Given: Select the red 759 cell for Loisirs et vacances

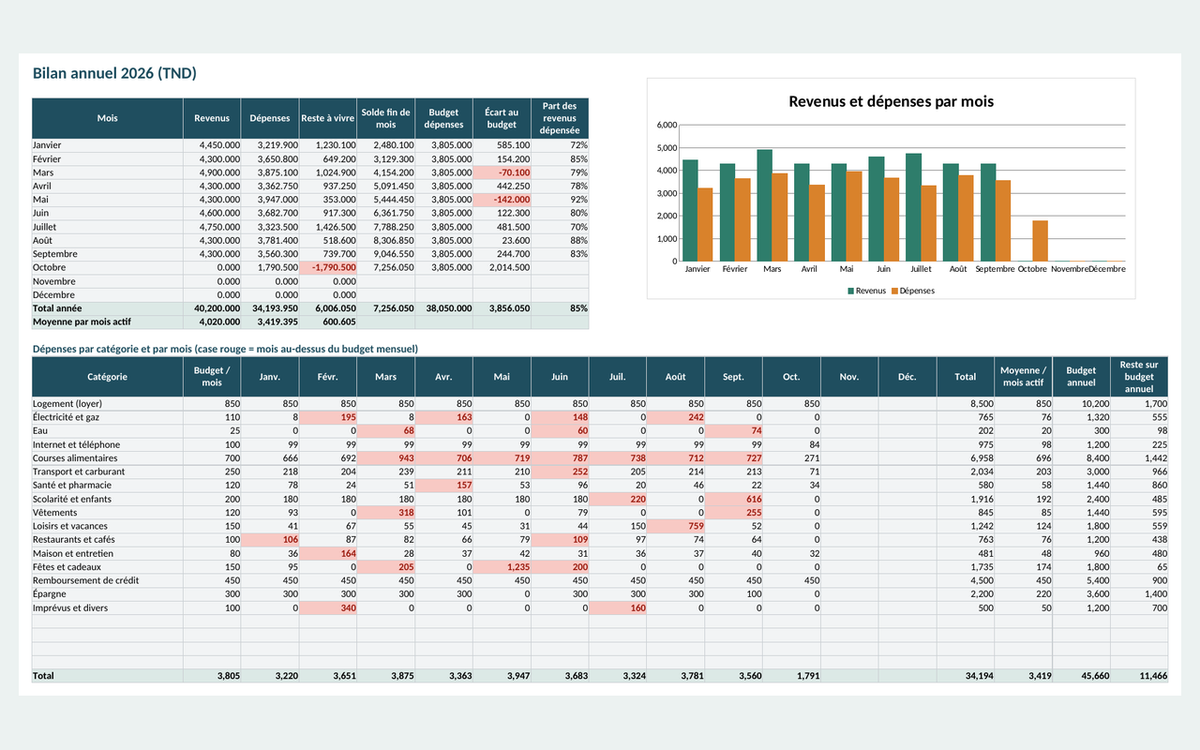Looking at the screenshot, I should [676, 526].
